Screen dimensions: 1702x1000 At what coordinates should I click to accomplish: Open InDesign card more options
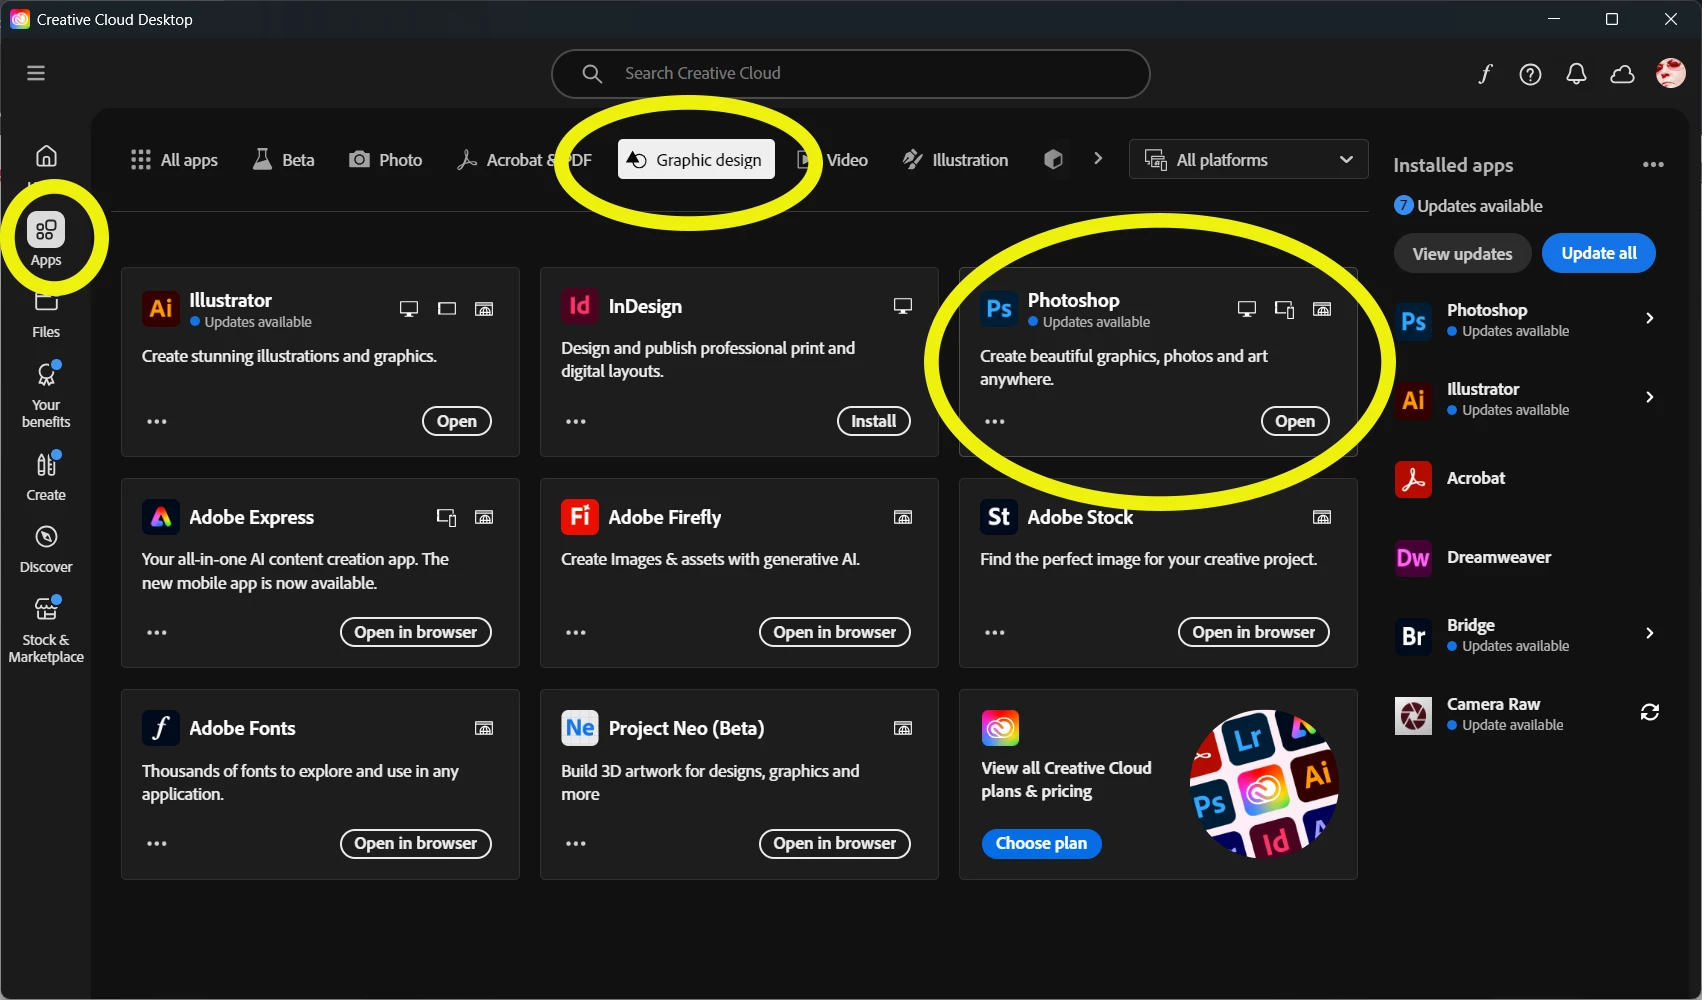[x=576, y=421]
